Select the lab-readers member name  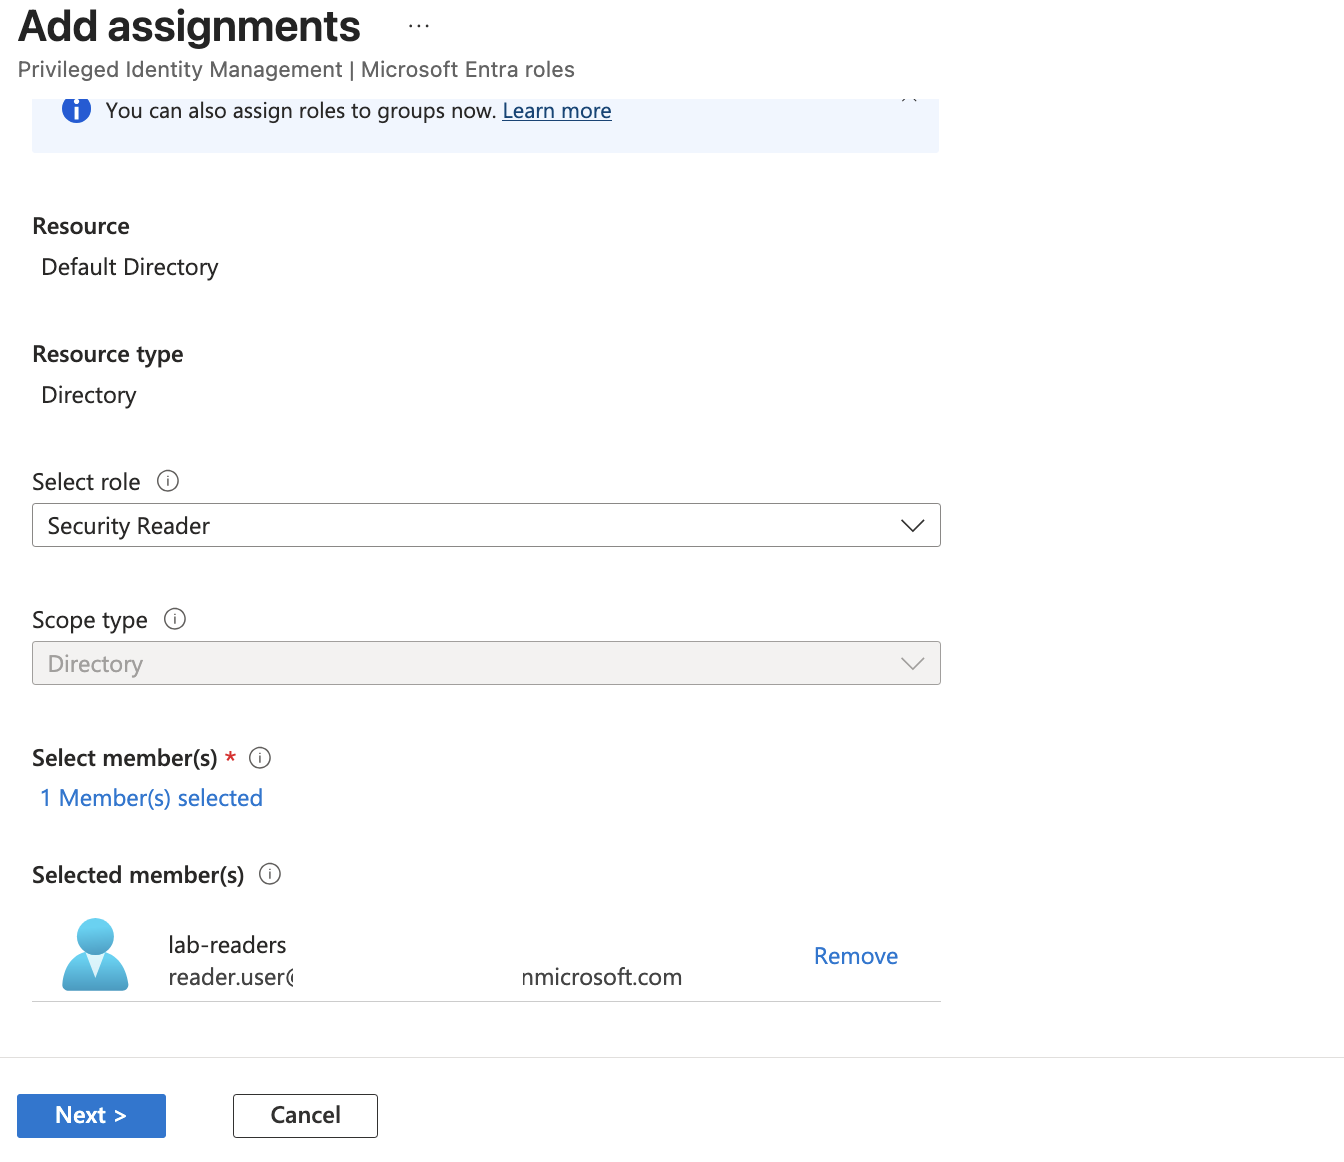227,945
